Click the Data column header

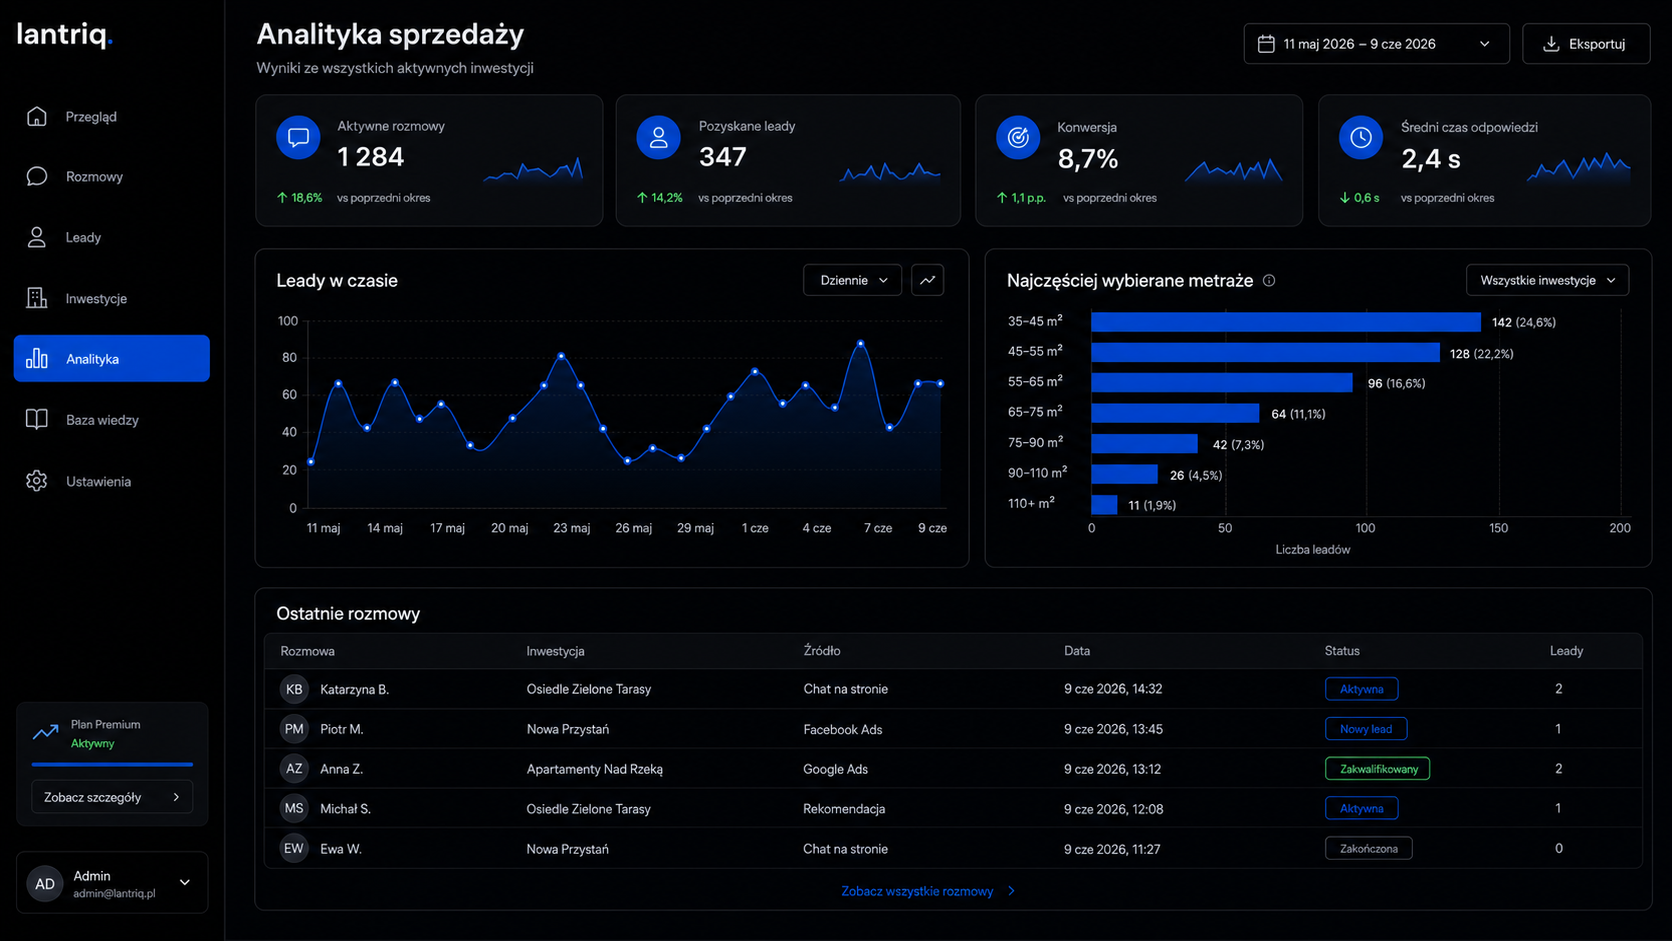tap(1077, 651)
